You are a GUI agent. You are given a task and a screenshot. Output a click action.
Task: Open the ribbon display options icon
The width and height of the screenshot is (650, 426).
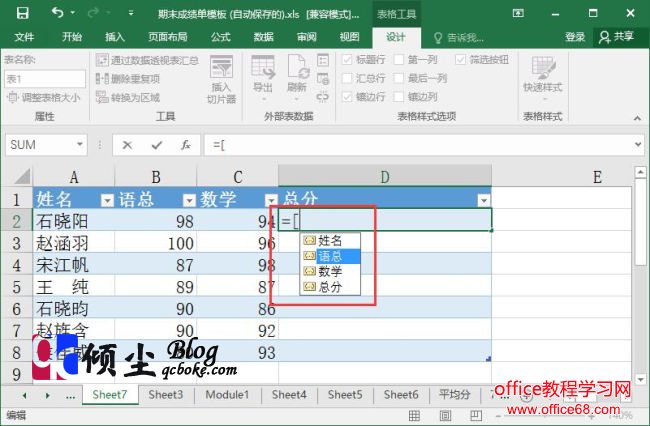(x=518, y=13)
